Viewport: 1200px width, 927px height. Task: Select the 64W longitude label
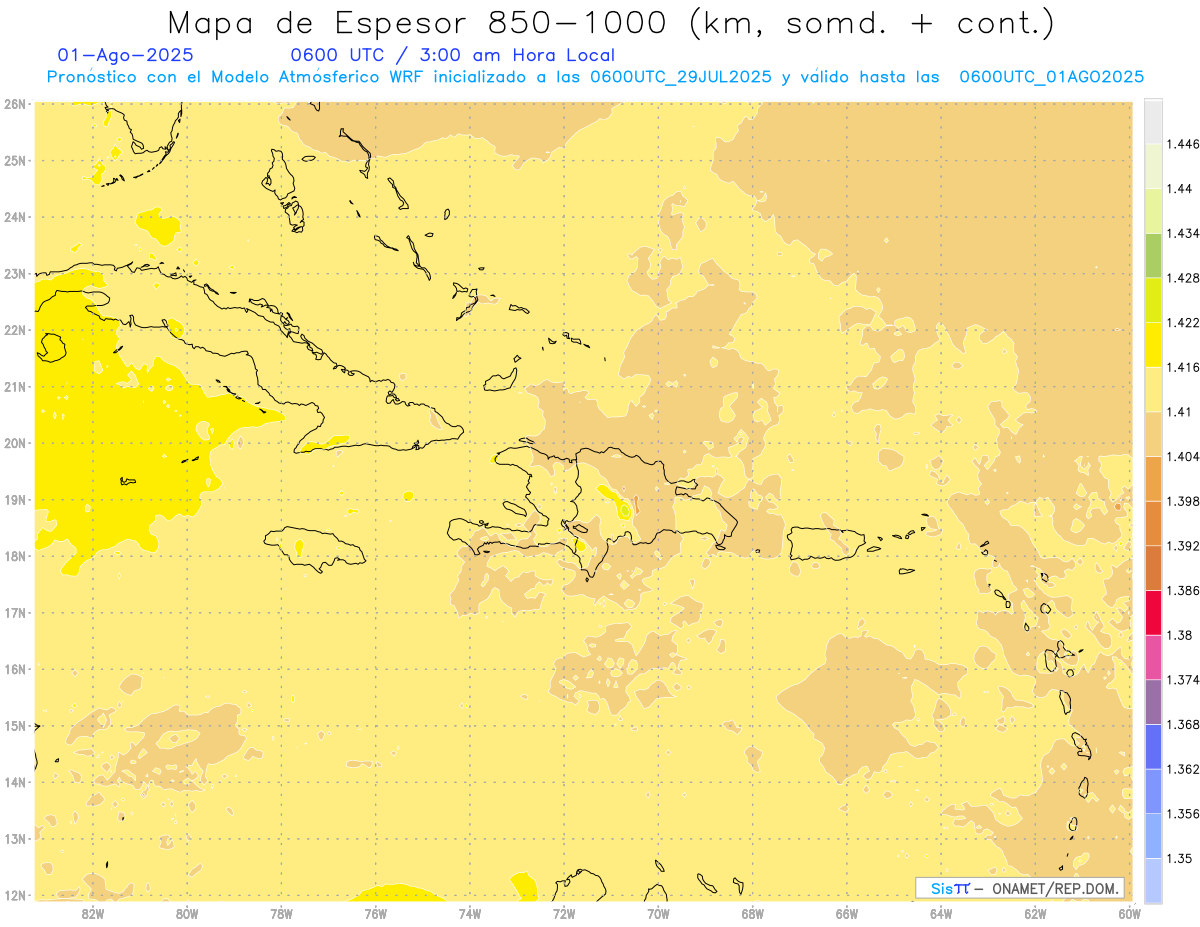click(941, 913)
